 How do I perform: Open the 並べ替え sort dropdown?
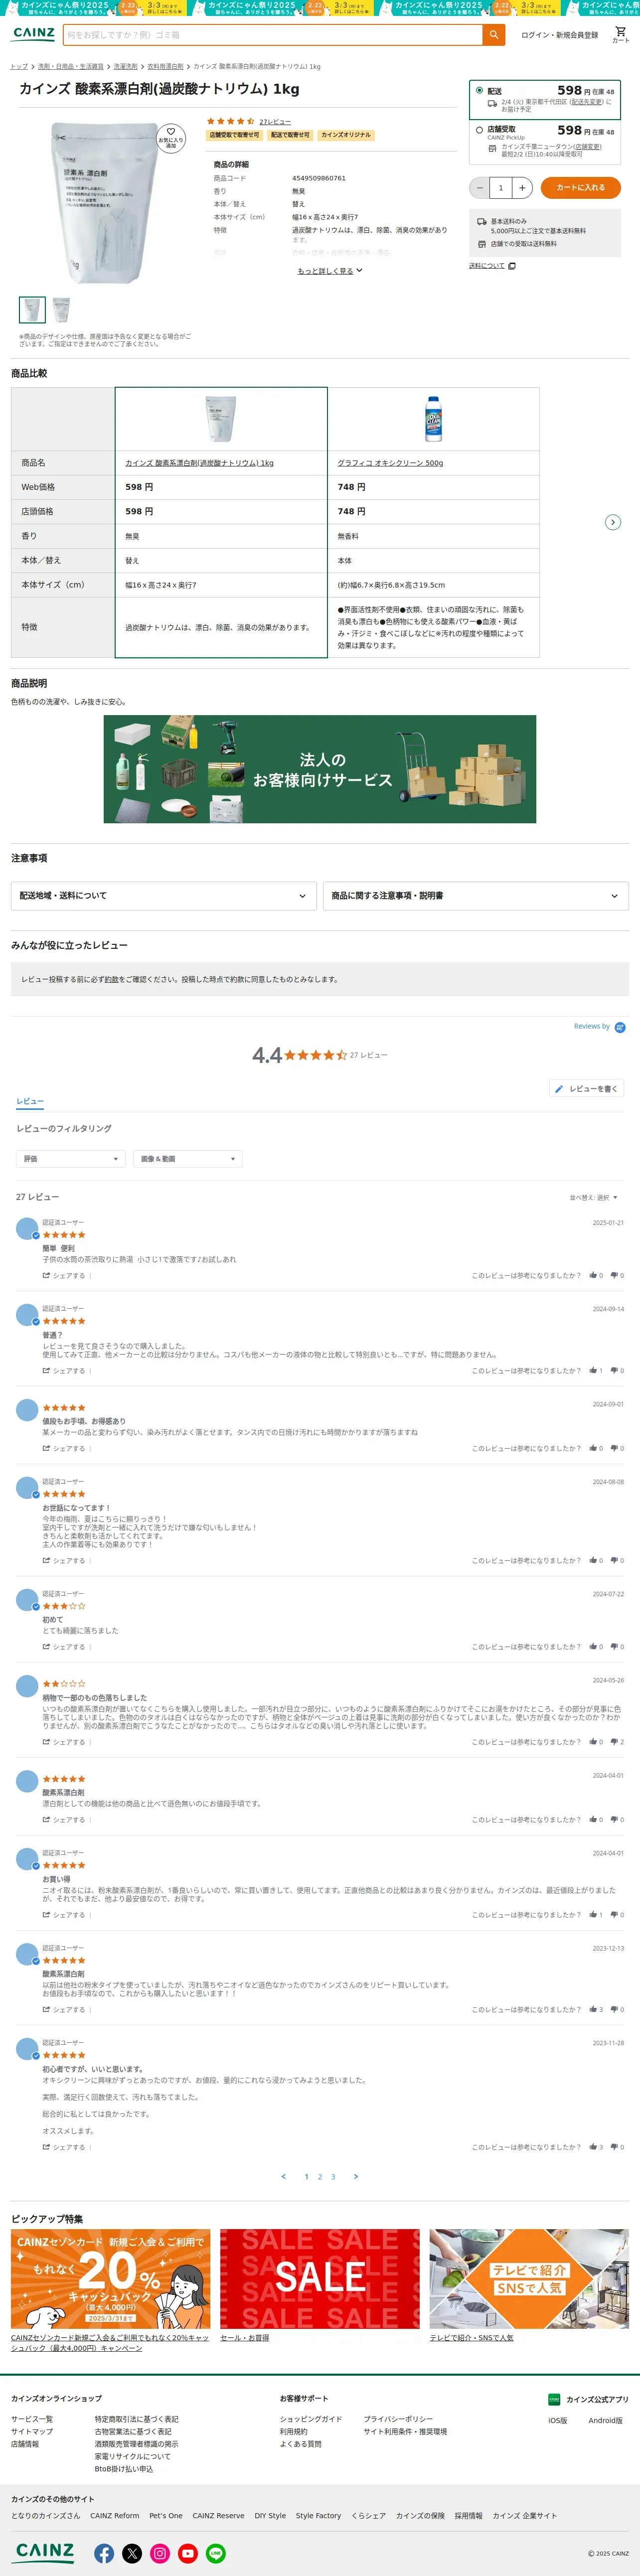(594, 1197)
